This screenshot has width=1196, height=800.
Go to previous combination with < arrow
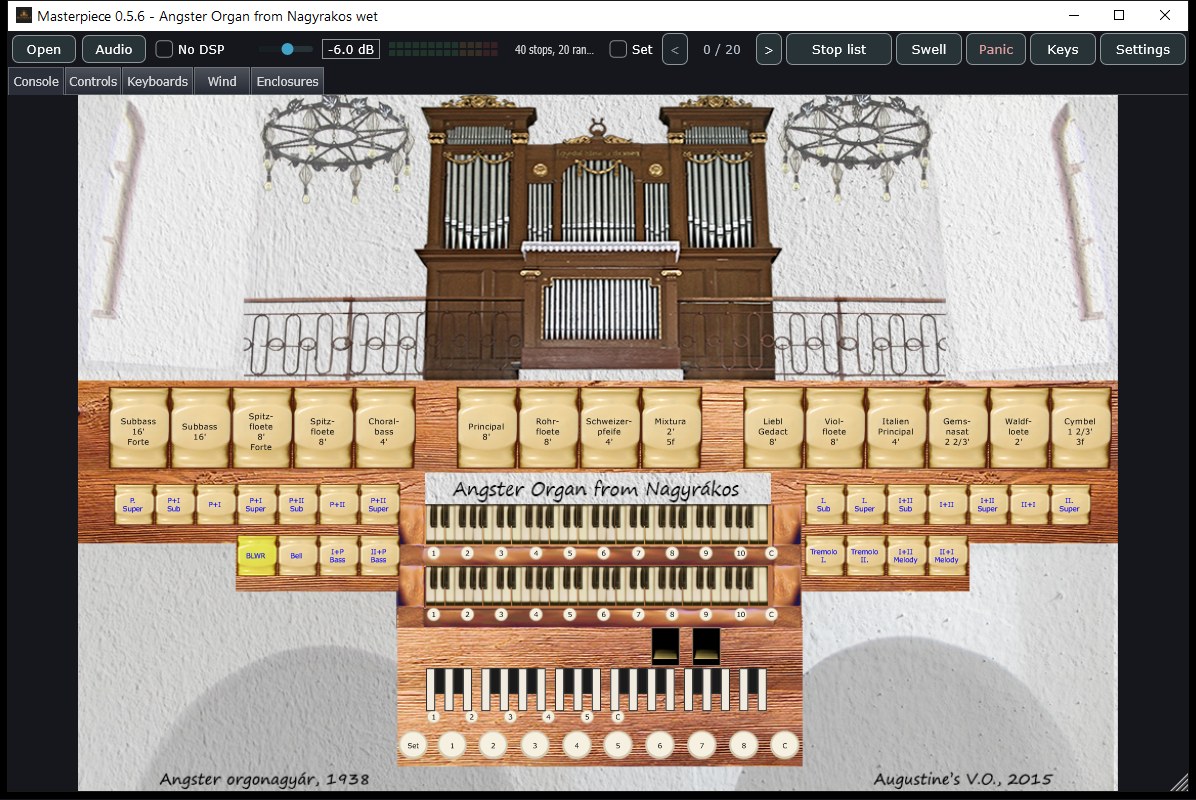(675, 50)
